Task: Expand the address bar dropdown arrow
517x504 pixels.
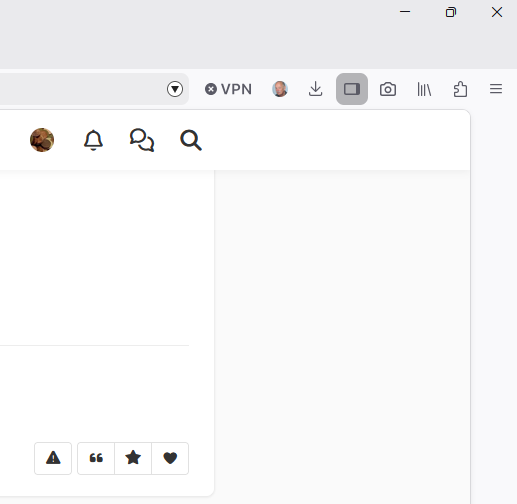Action: (x=175, y=89)
